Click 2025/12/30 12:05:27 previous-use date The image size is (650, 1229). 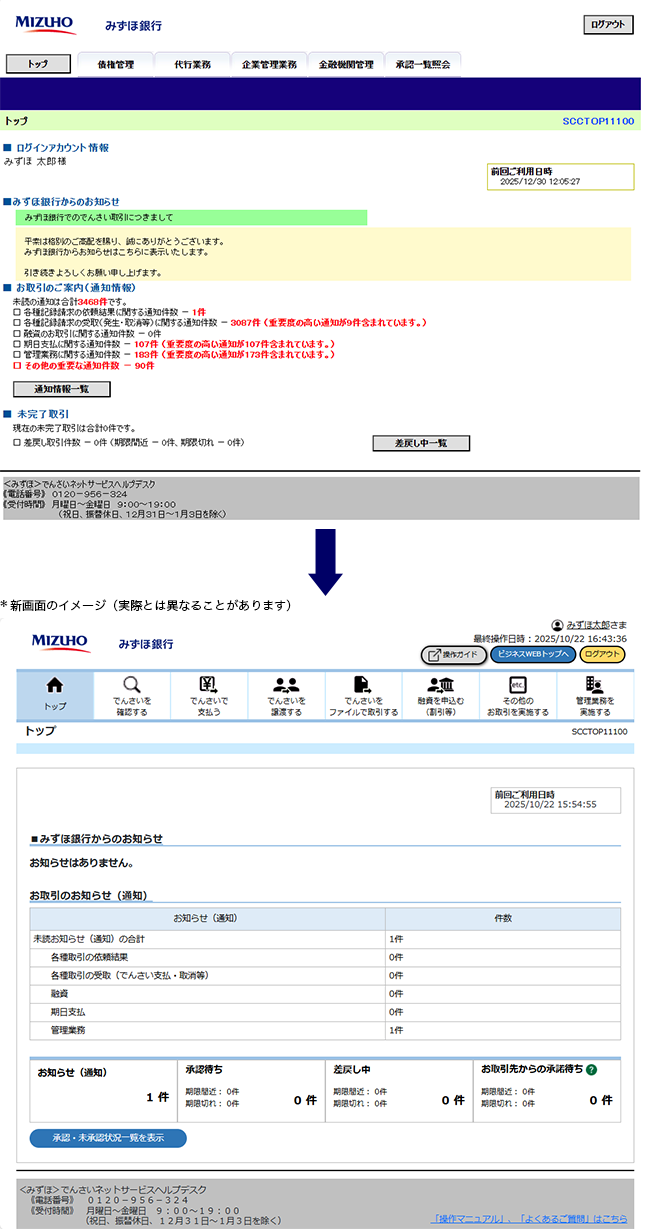540,182
